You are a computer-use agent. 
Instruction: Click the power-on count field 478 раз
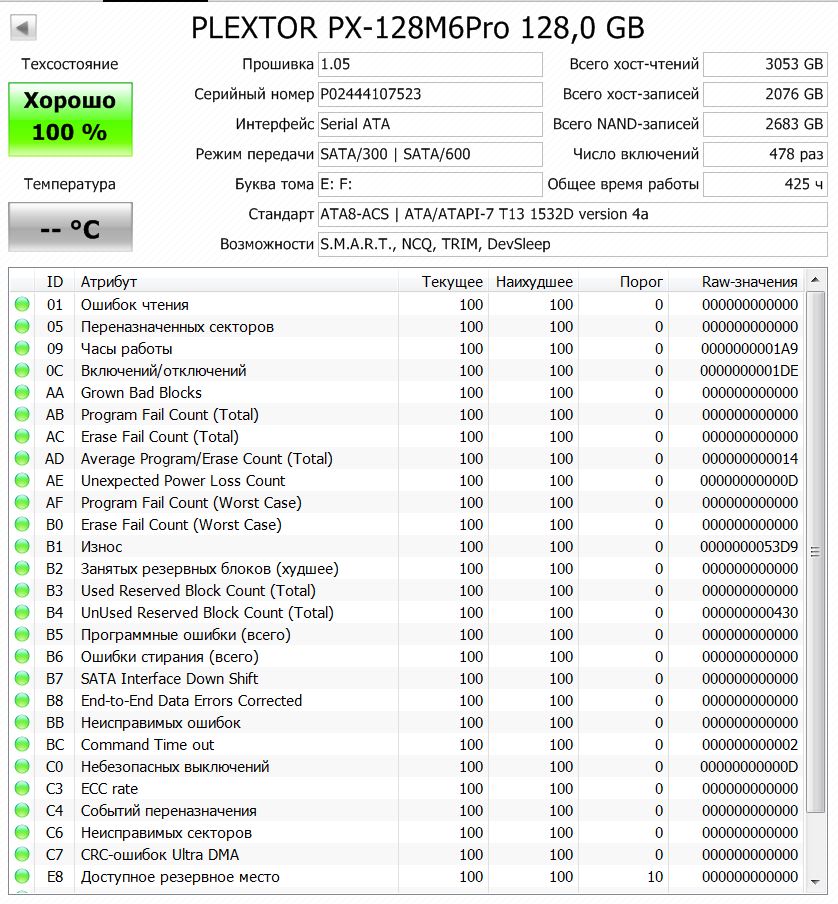point(765,155)
